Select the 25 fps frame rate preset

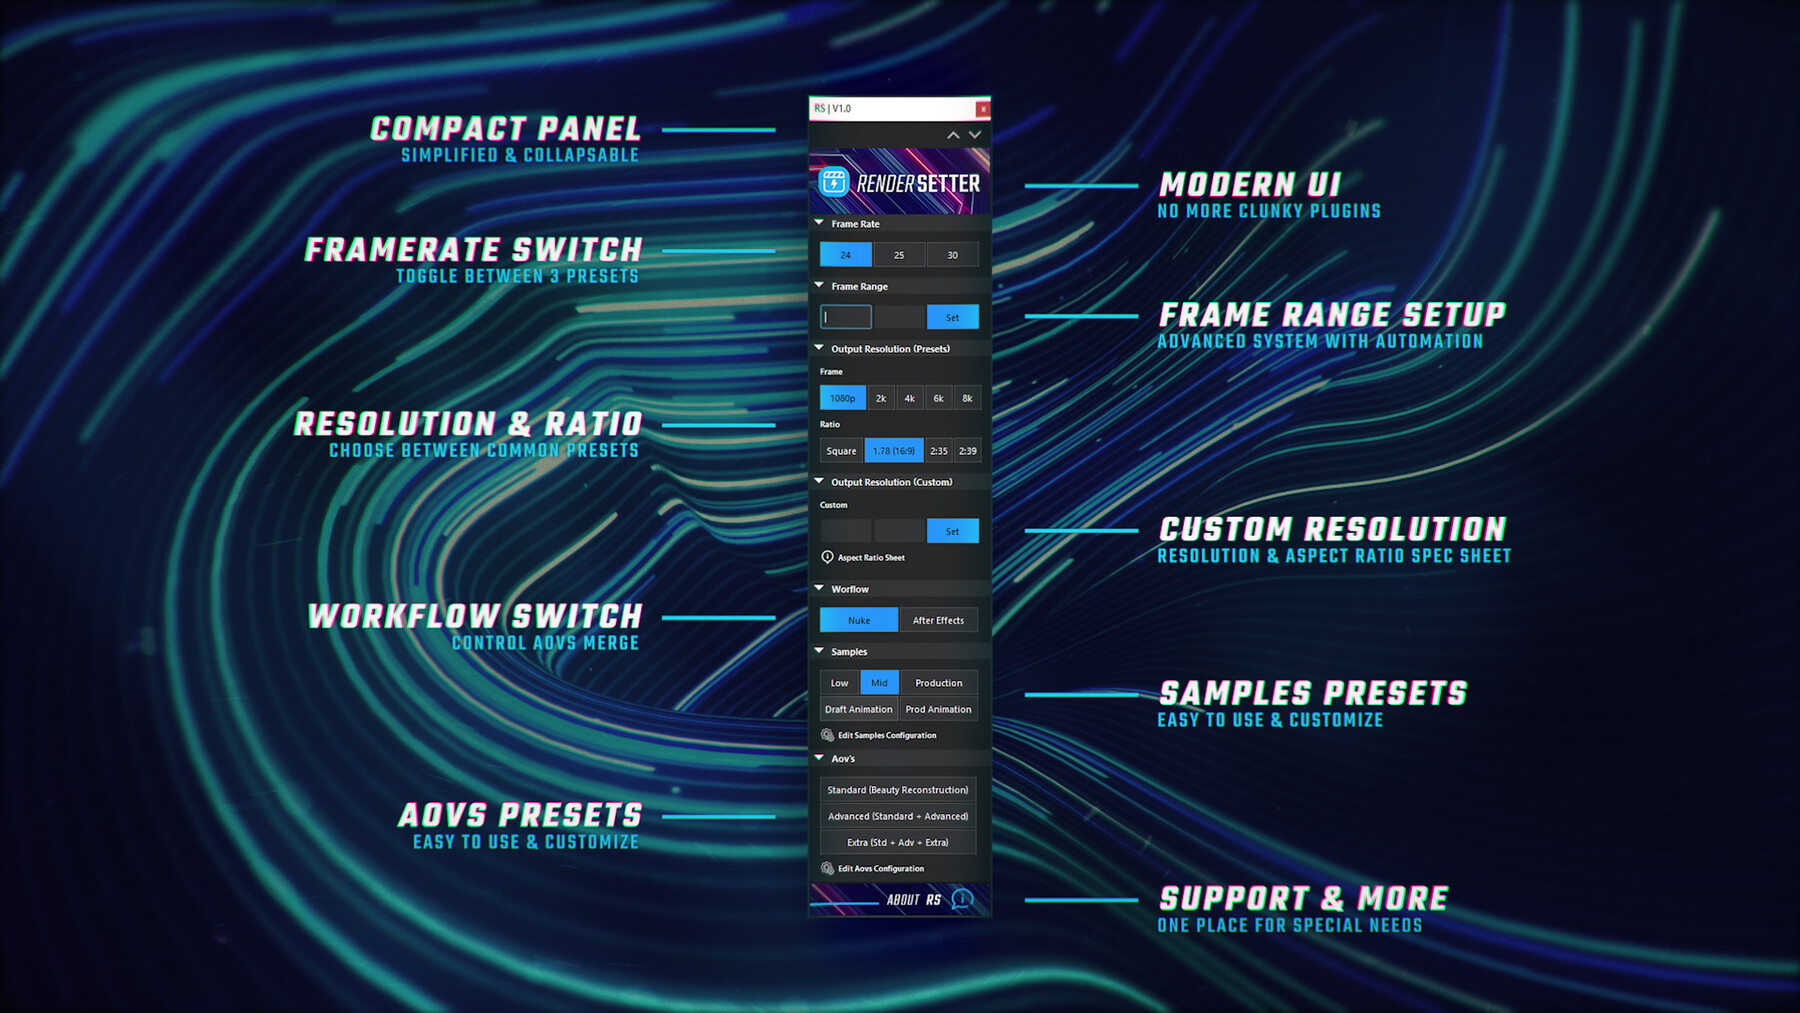(x=899, y=254)
